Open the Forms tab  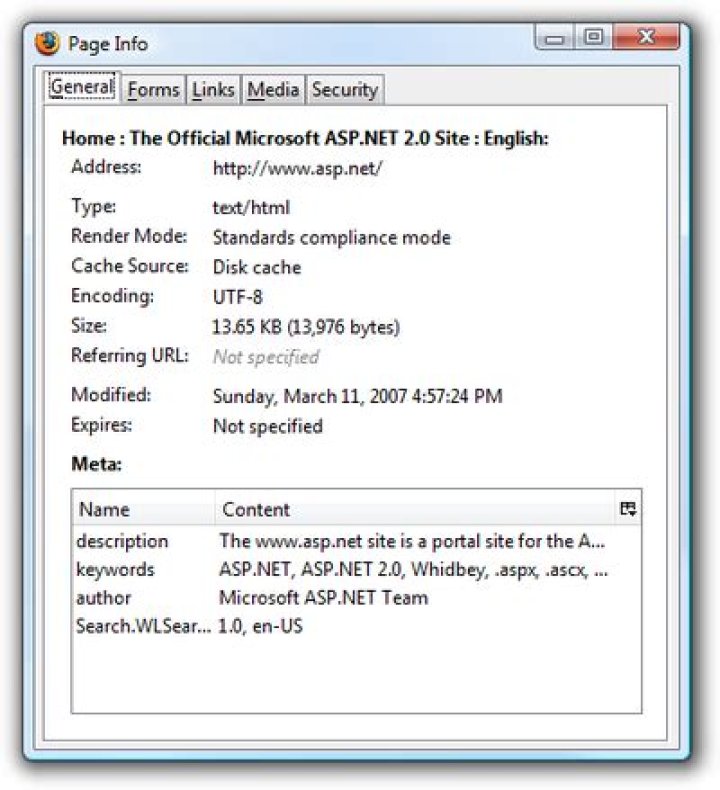coord(153,90)
